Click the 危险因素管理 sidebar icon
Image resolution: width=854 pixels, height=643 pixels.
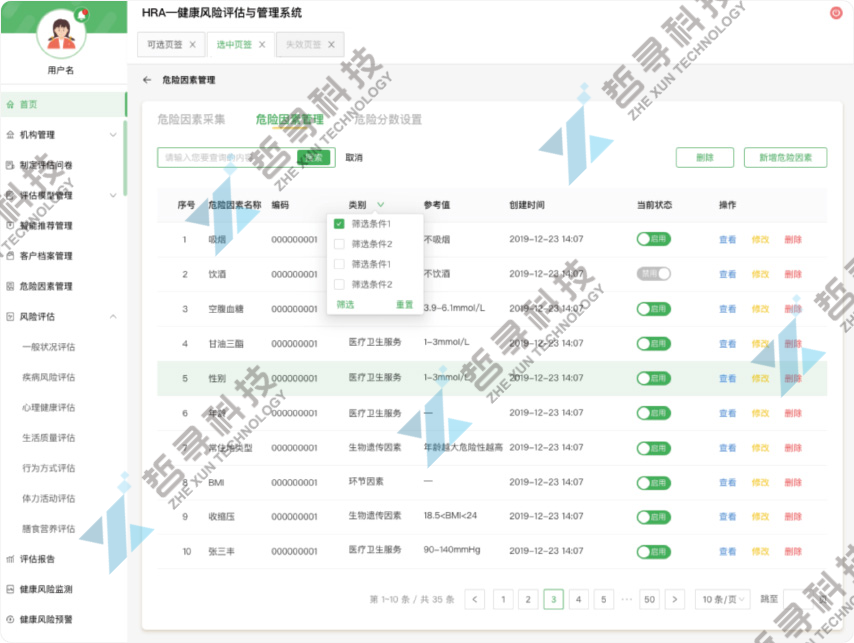point(10,286)
